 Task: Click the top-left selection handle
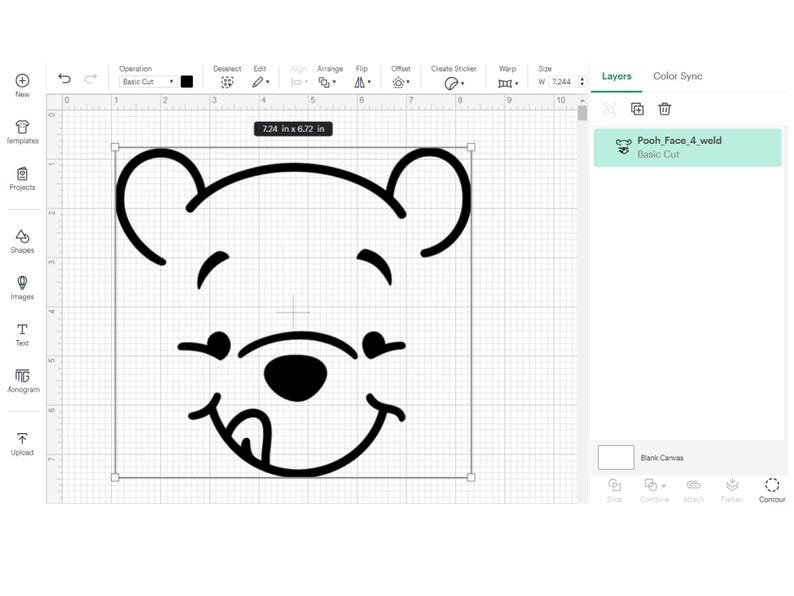(x=115, y=147)
